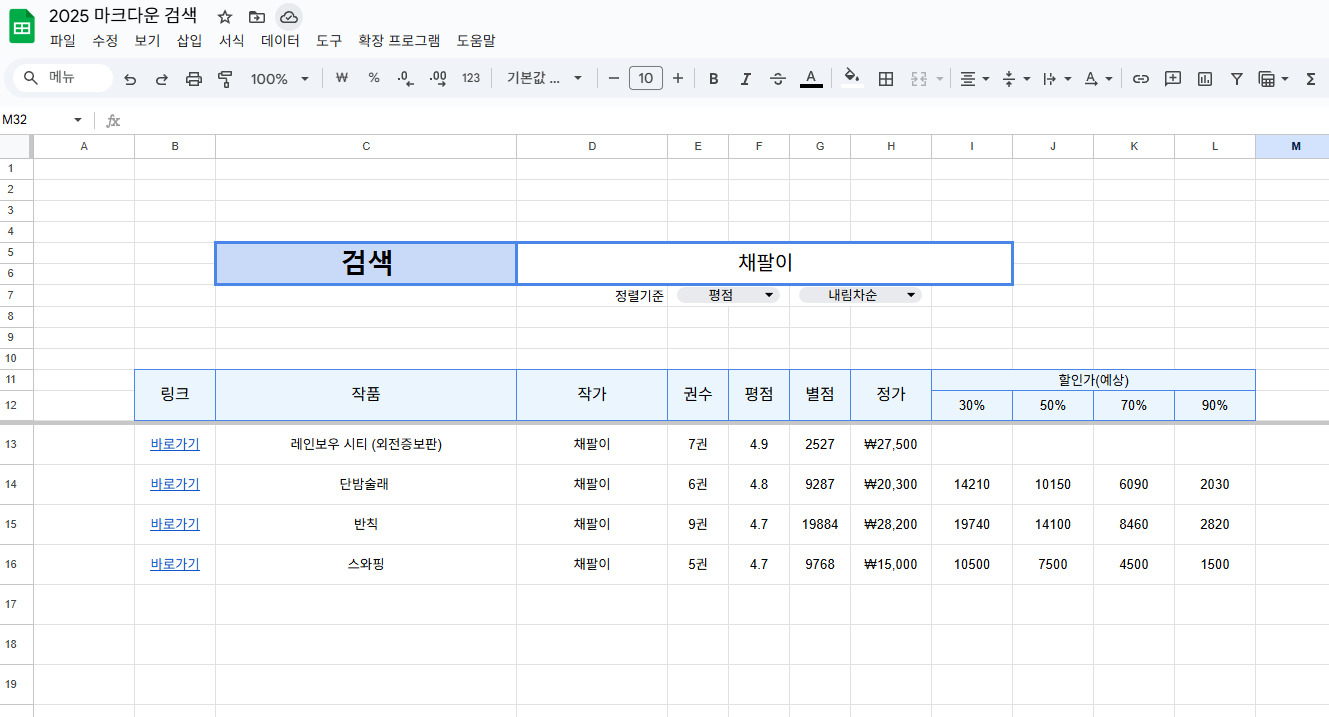Insert a chart using toolbar icon

coord(1205,79)
